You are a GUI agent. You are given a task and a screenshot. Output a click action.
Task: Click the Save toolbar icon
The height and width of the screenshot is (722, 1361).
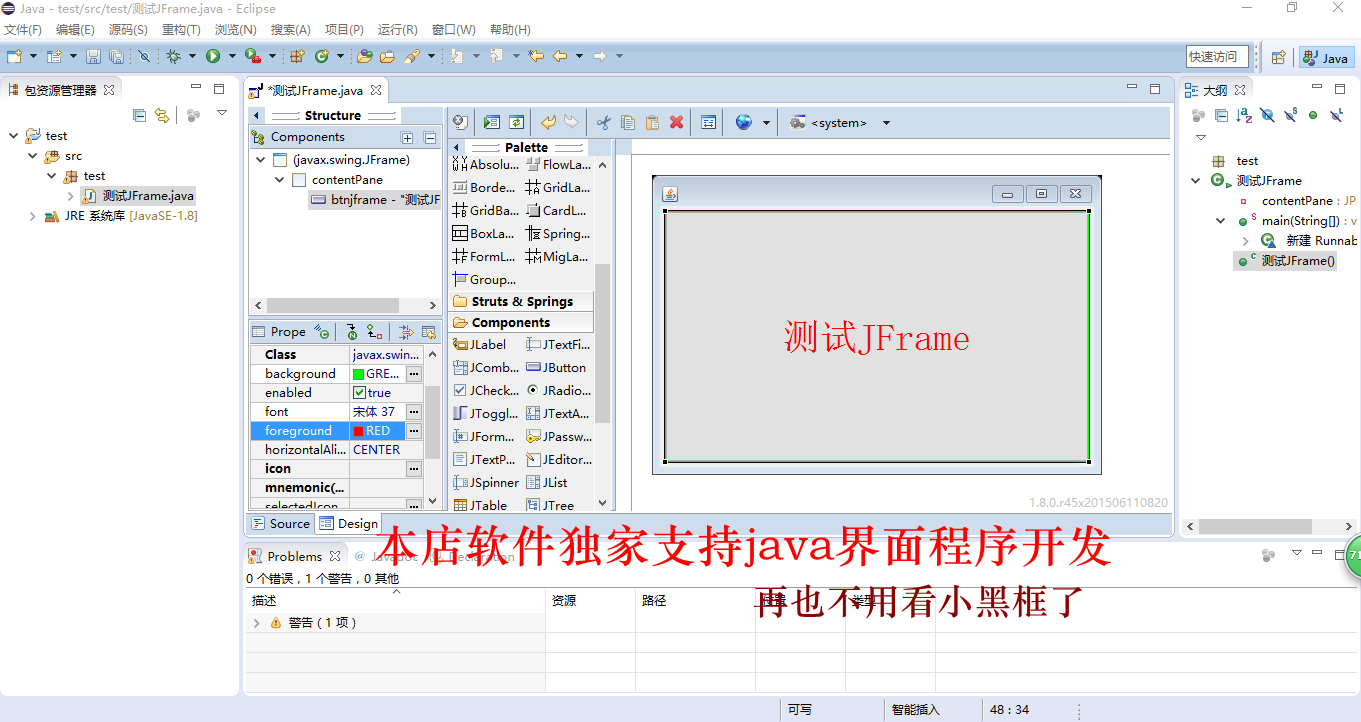click(x=93, y=57)
